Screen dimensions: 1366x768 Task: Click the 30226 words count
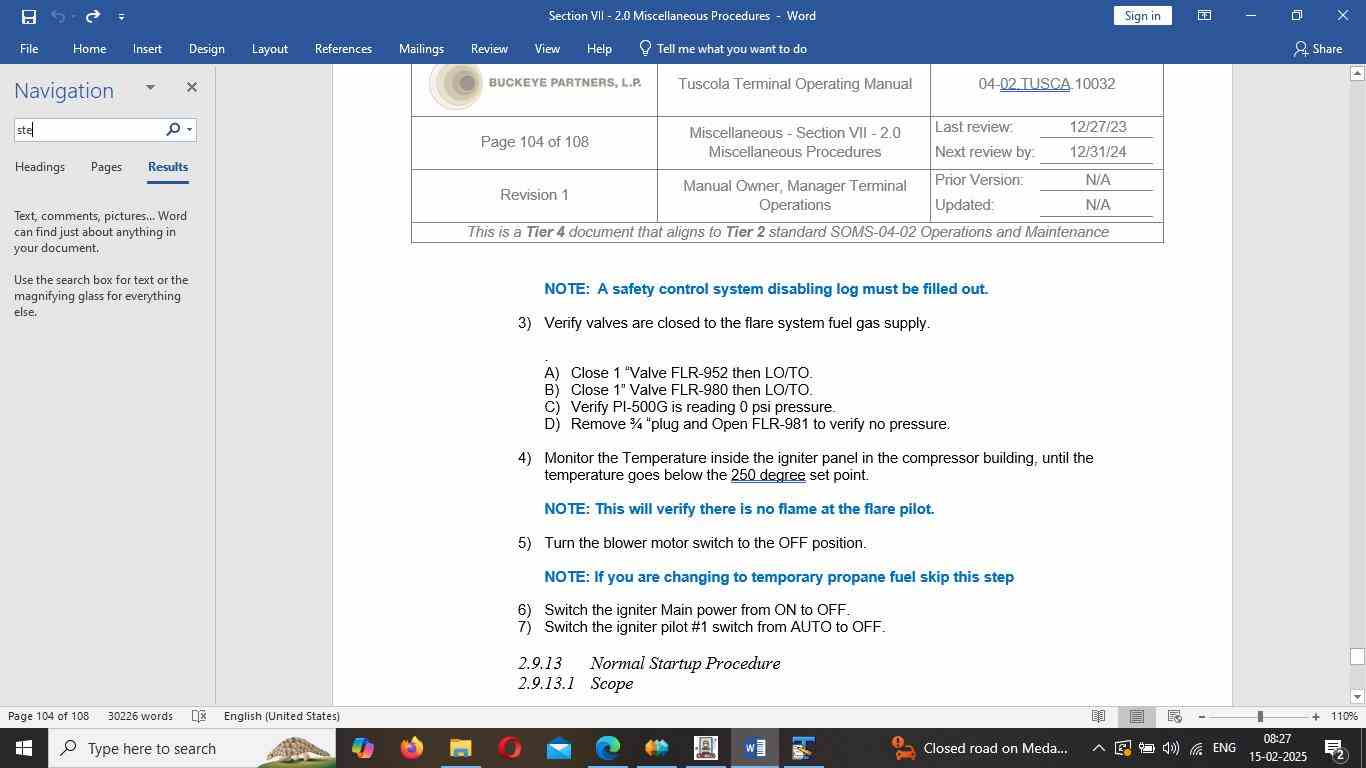point(140,716)
